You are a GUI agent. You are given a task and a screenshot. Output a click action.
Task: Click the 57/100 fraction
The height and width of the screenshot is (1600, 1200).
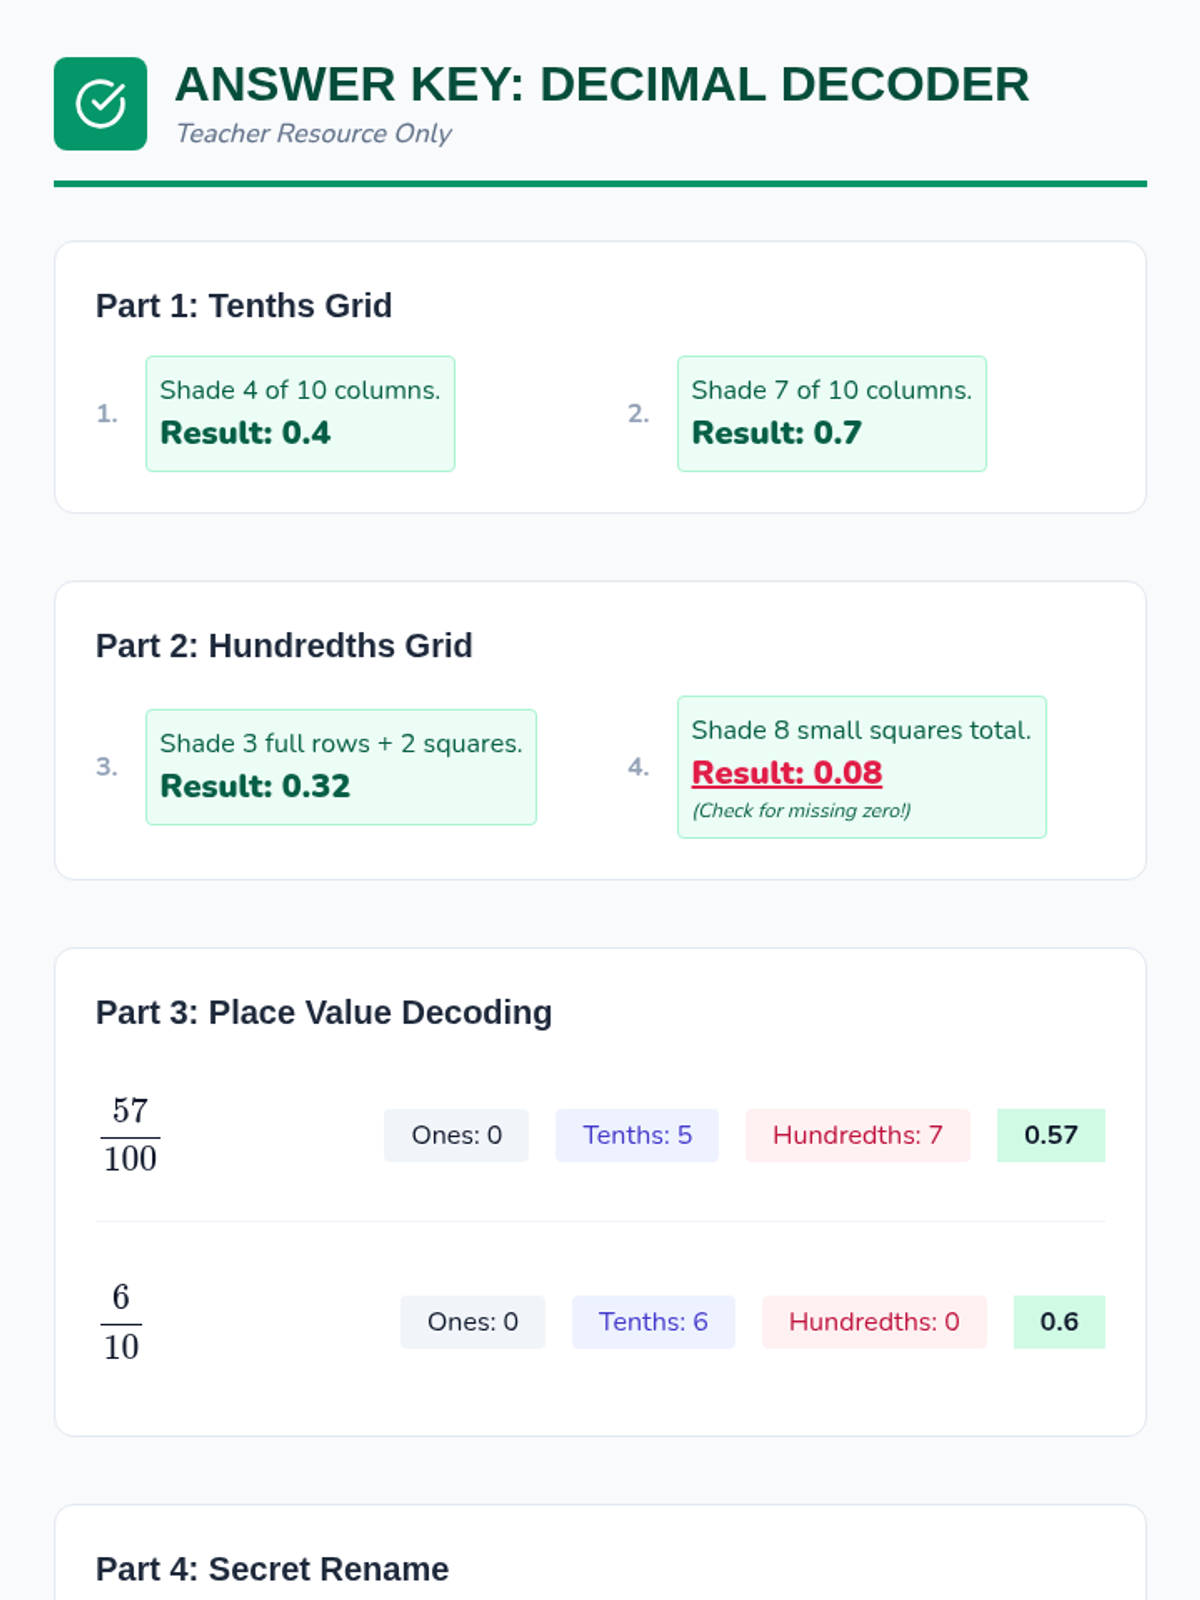(x=130, y=1135)
